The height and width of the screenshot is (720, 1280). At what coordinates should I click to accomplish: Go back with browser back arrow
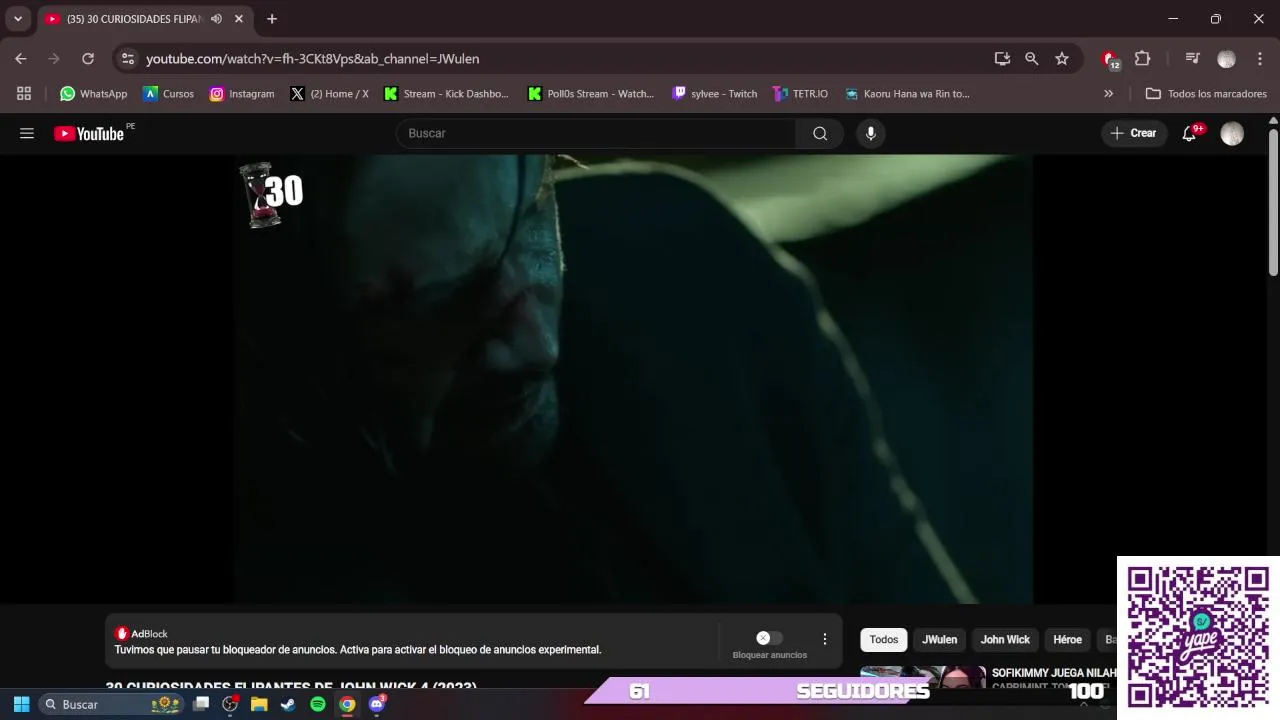21,59
